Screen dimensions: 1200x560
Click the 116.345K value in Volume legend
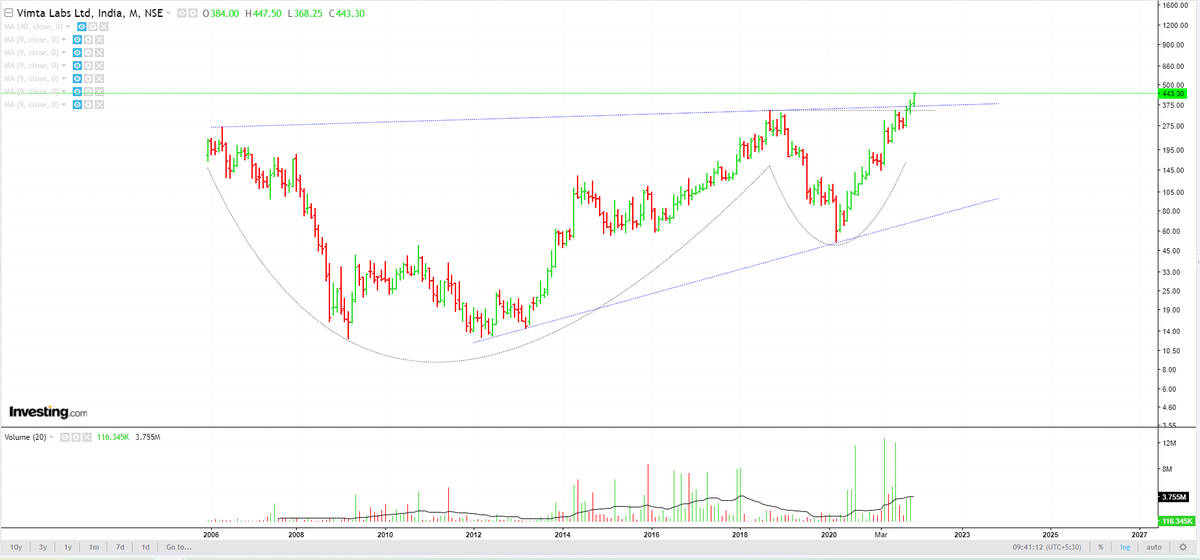point(113,437)
